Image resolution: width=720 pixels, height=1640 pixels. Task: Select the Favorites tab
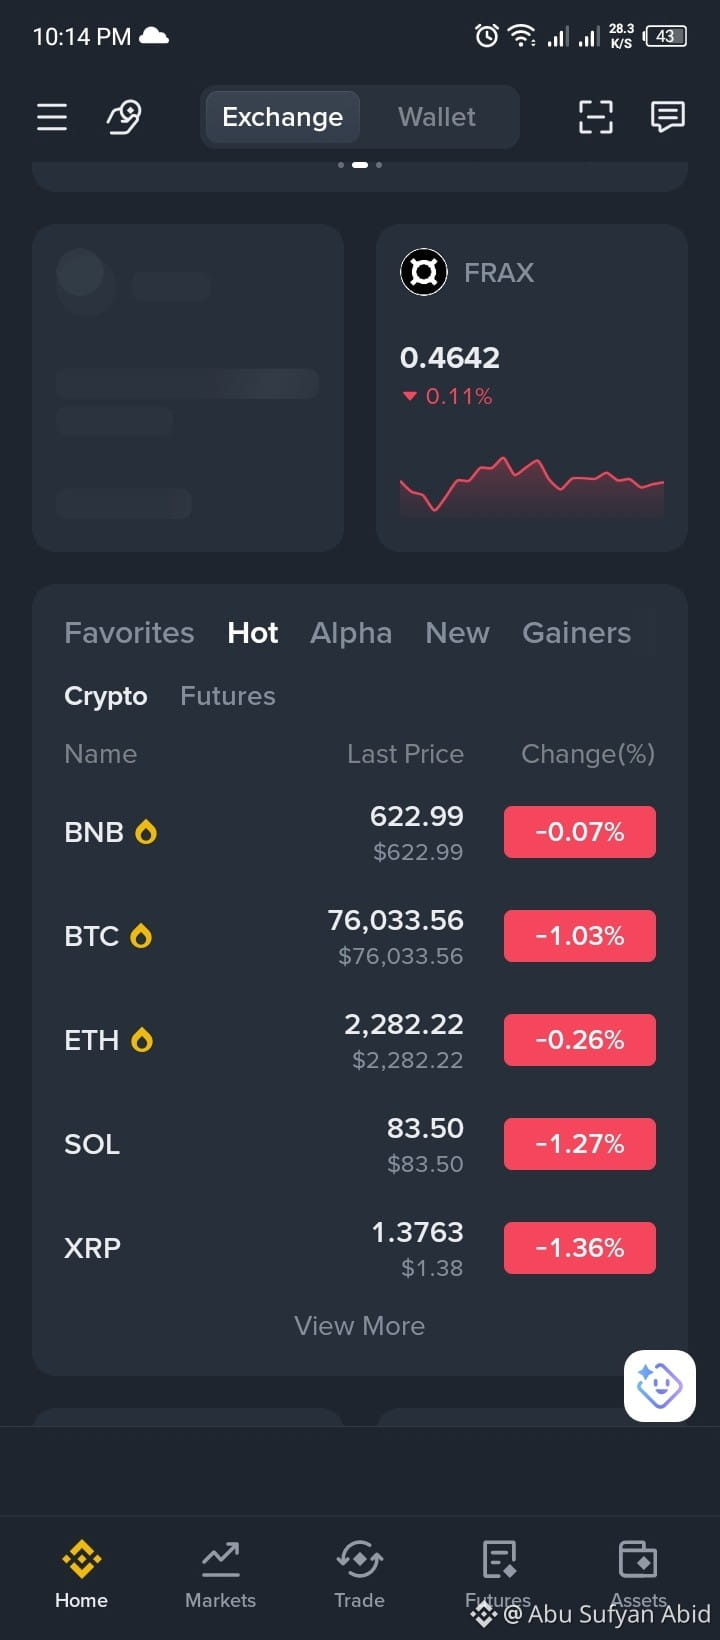(x=129, y=633)
